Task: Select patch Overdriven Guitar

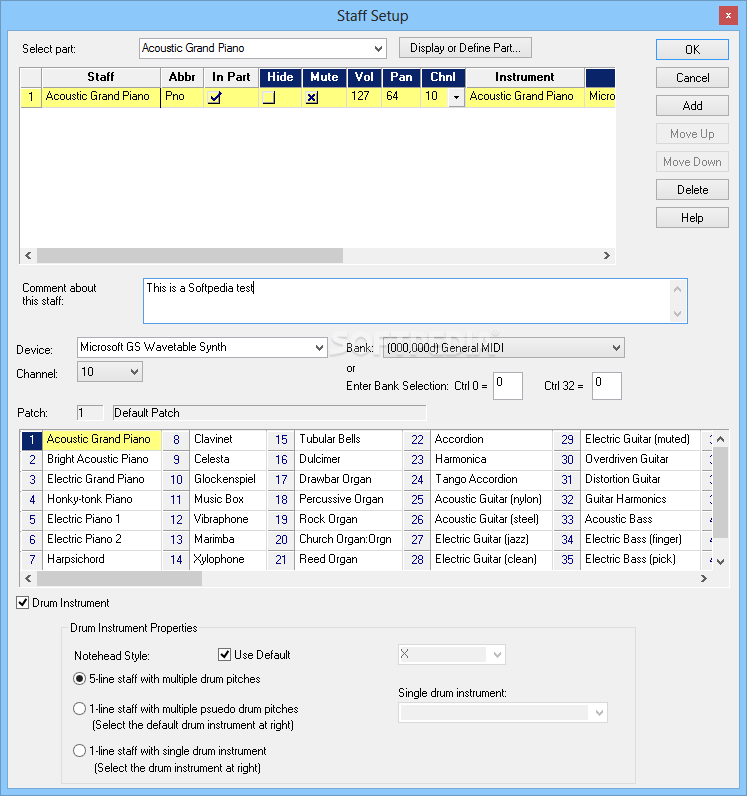Action: click(x=640, y=459)
